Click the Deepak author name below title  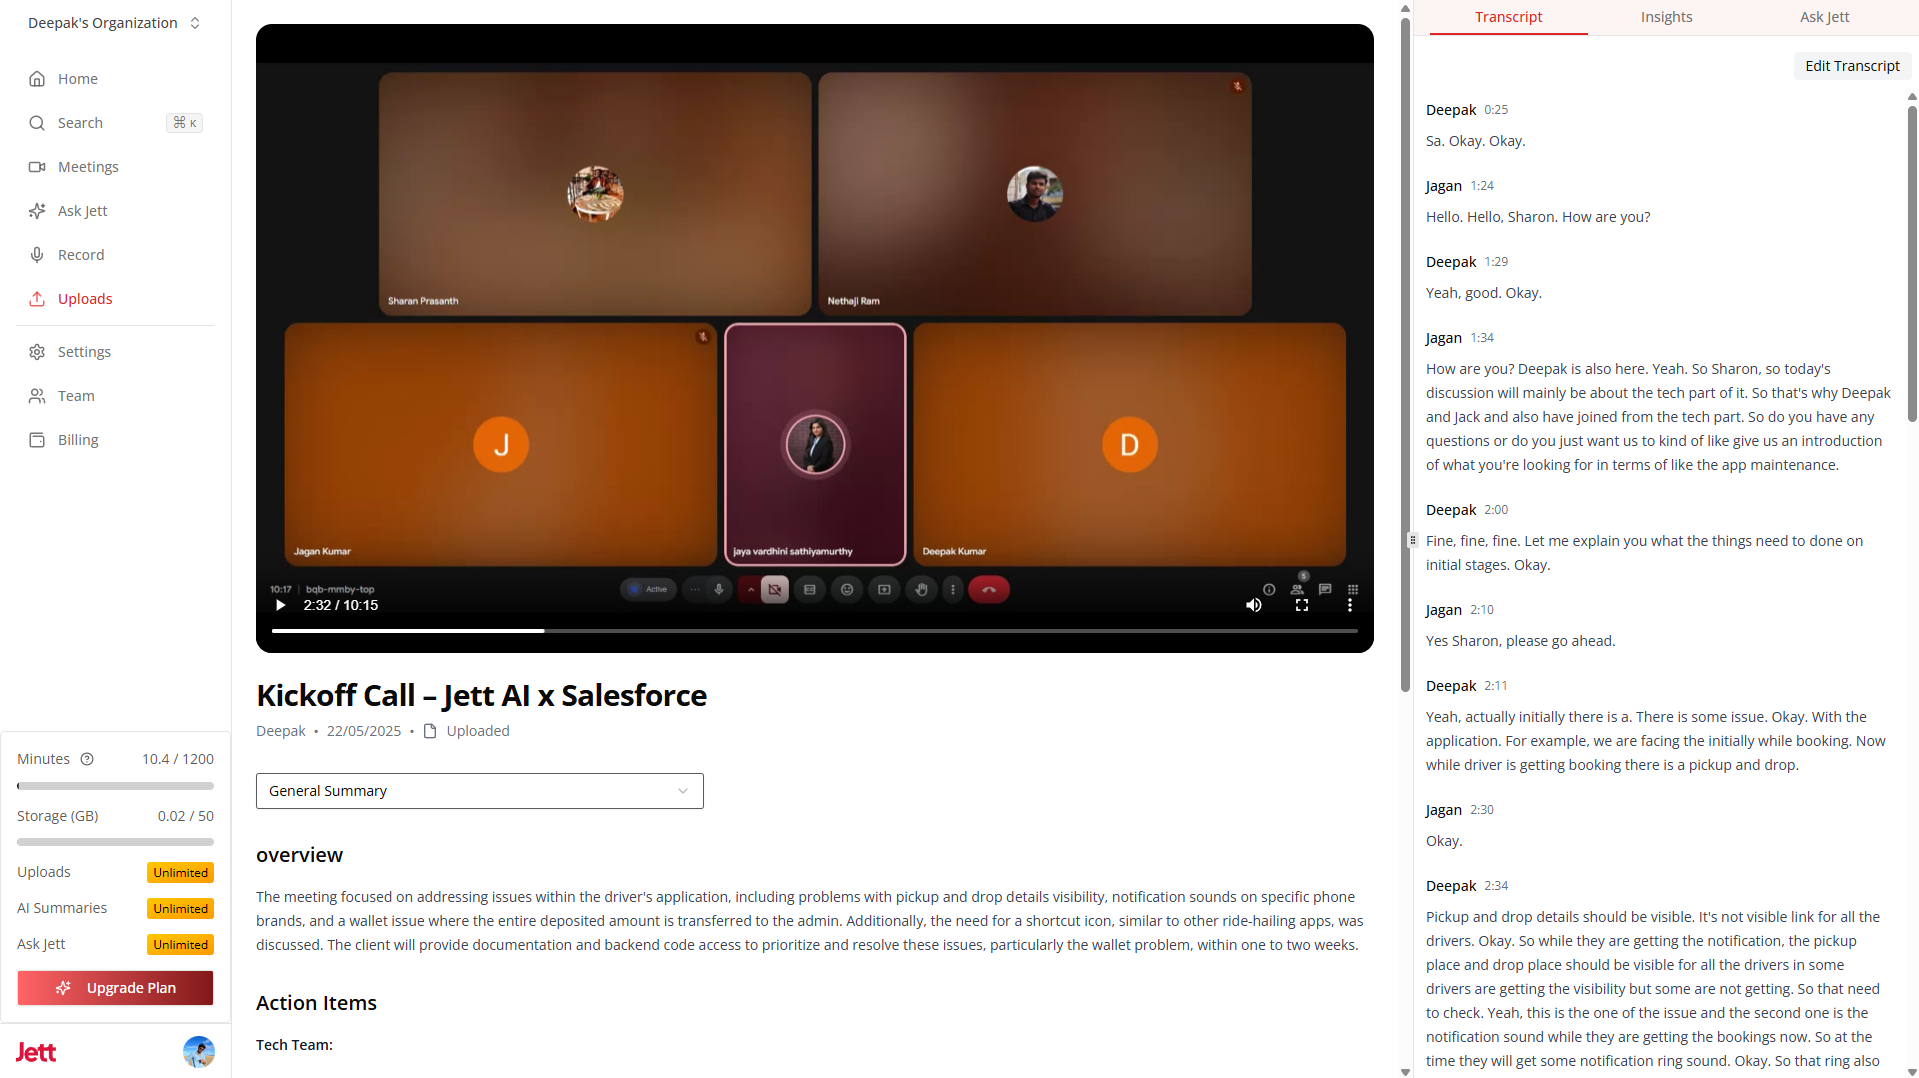[281, 731]
